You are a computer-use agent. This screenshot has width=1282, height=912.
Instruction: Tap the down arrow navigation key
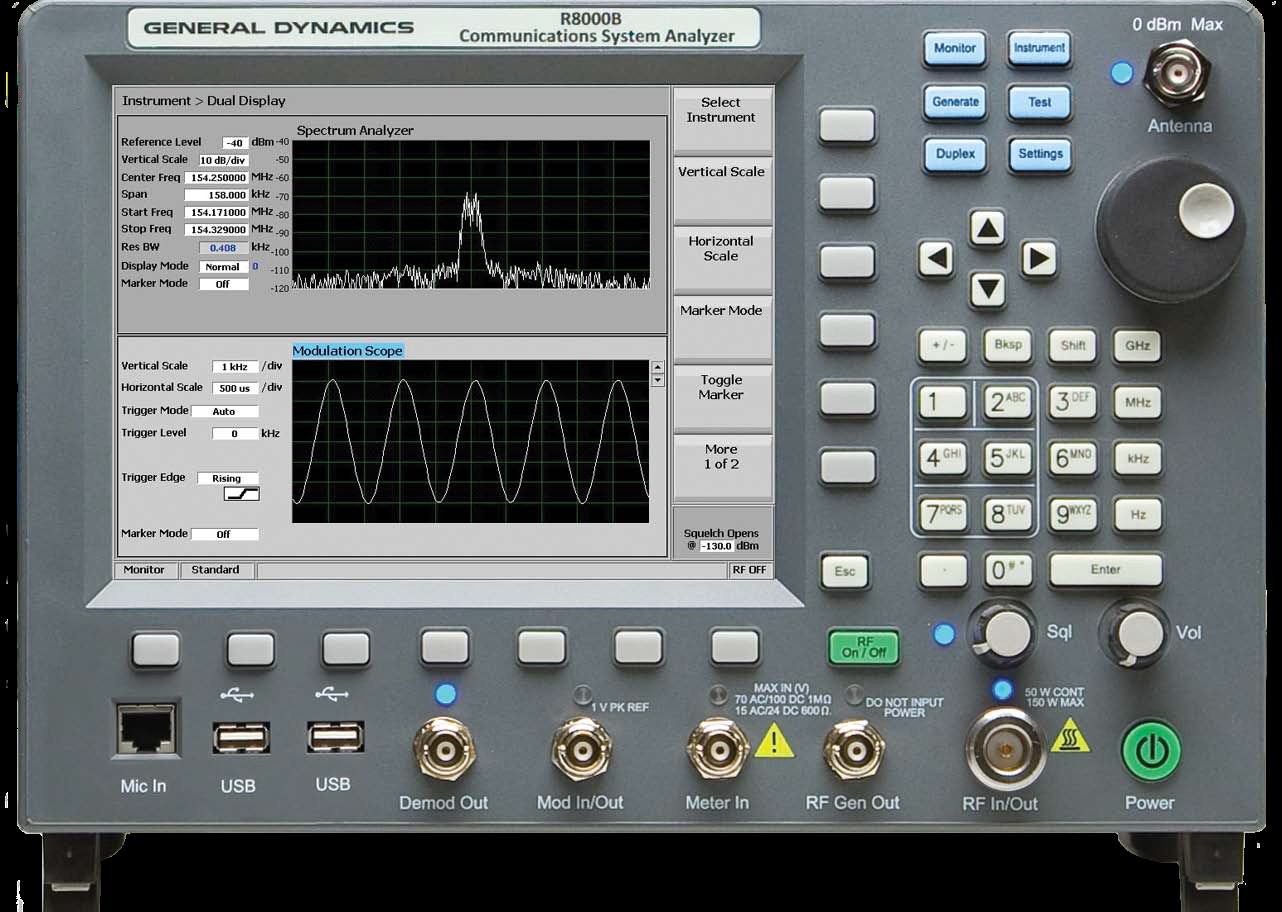pyautogui.click(x=987, y=290)
